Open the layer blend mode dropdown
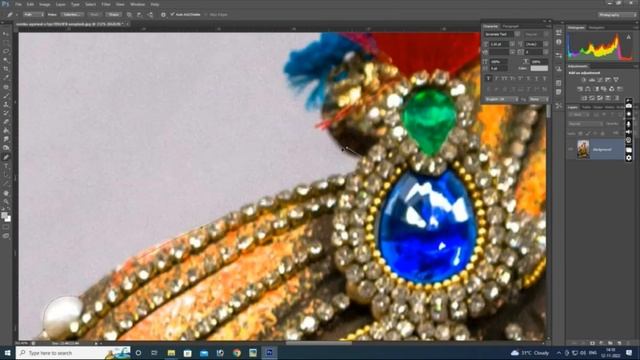 [x=586, y=124]
